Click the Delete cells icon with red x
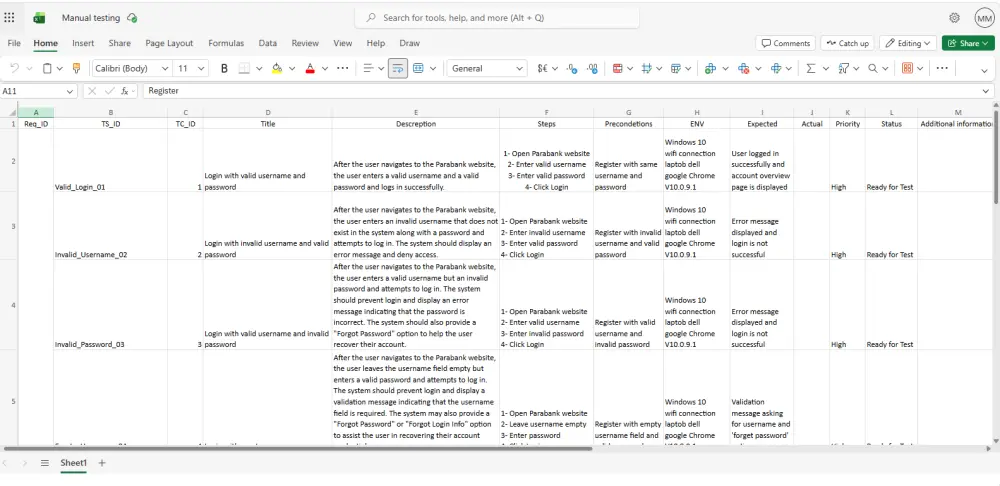Image resolution: width=1000 pixels, height=486 pixels. point(743,68)
